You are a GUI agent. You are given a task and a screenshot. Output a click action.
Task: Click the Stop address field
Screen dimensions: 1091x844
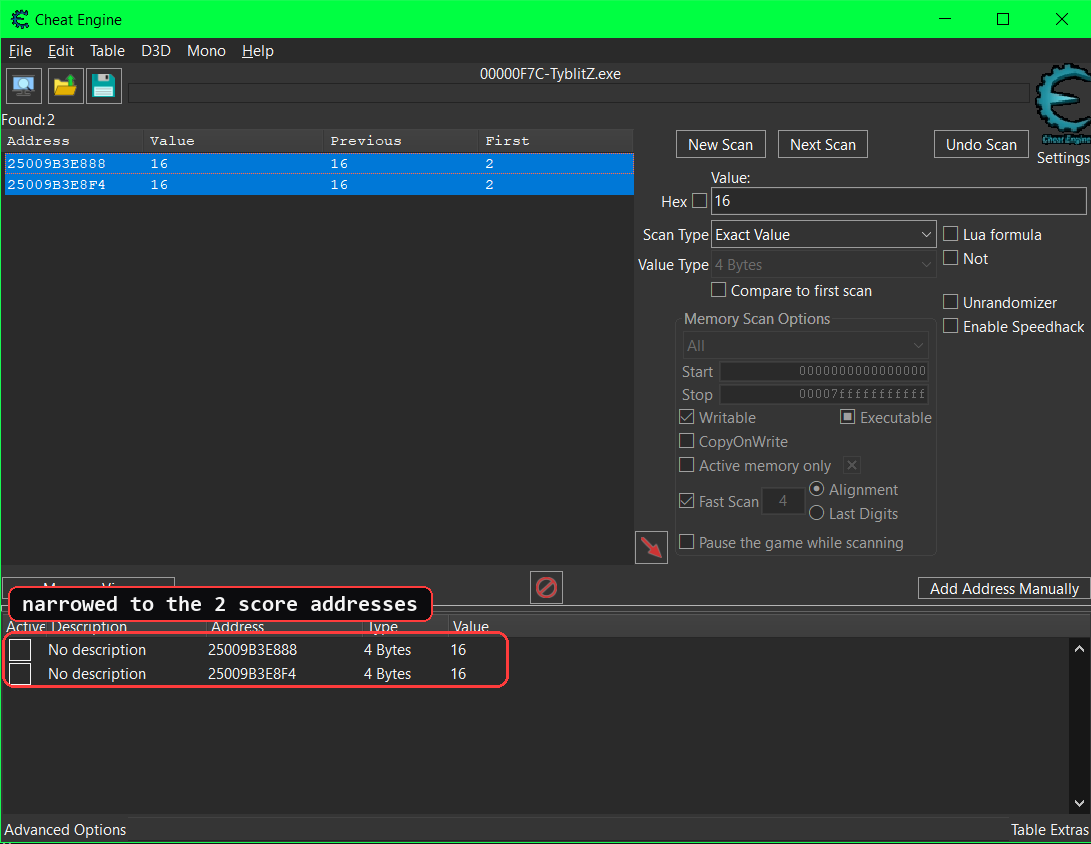tap(824, 394)
